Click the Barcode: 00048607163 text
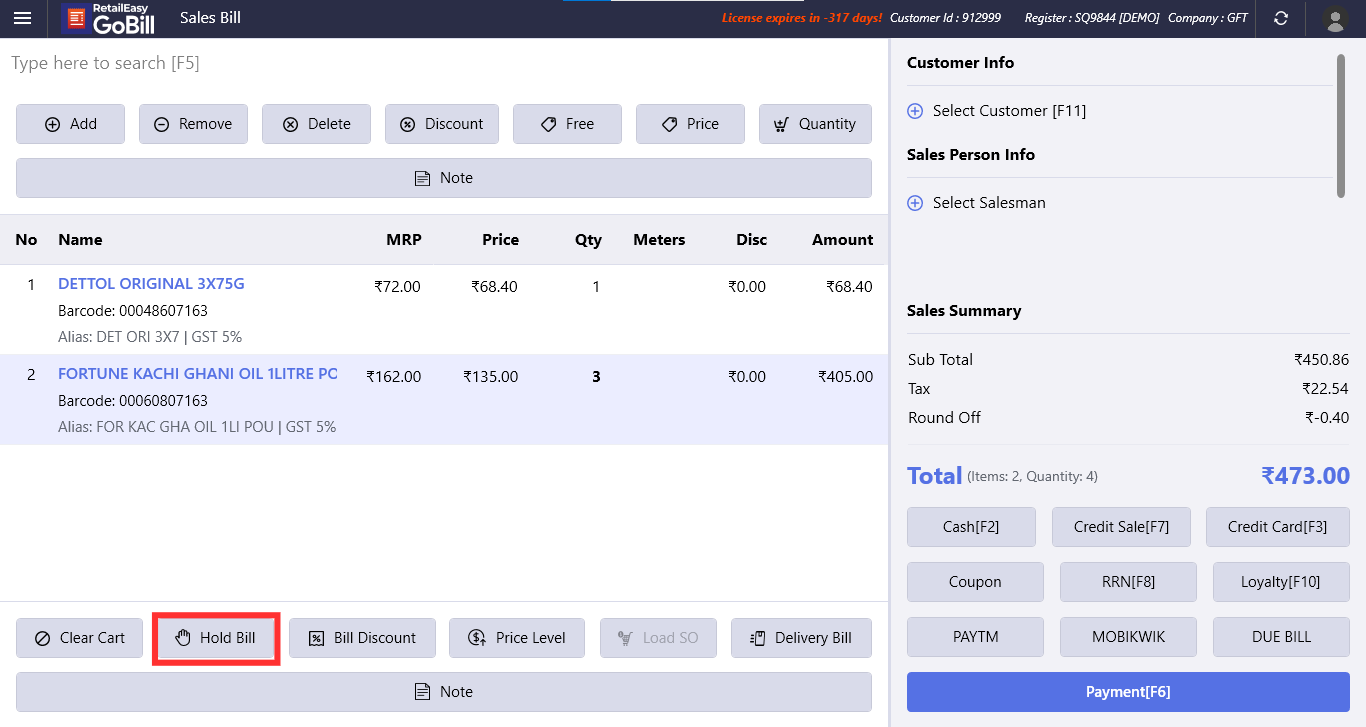Image resolution: width=1366 pixels, height=727 pixels. (133, 311)
